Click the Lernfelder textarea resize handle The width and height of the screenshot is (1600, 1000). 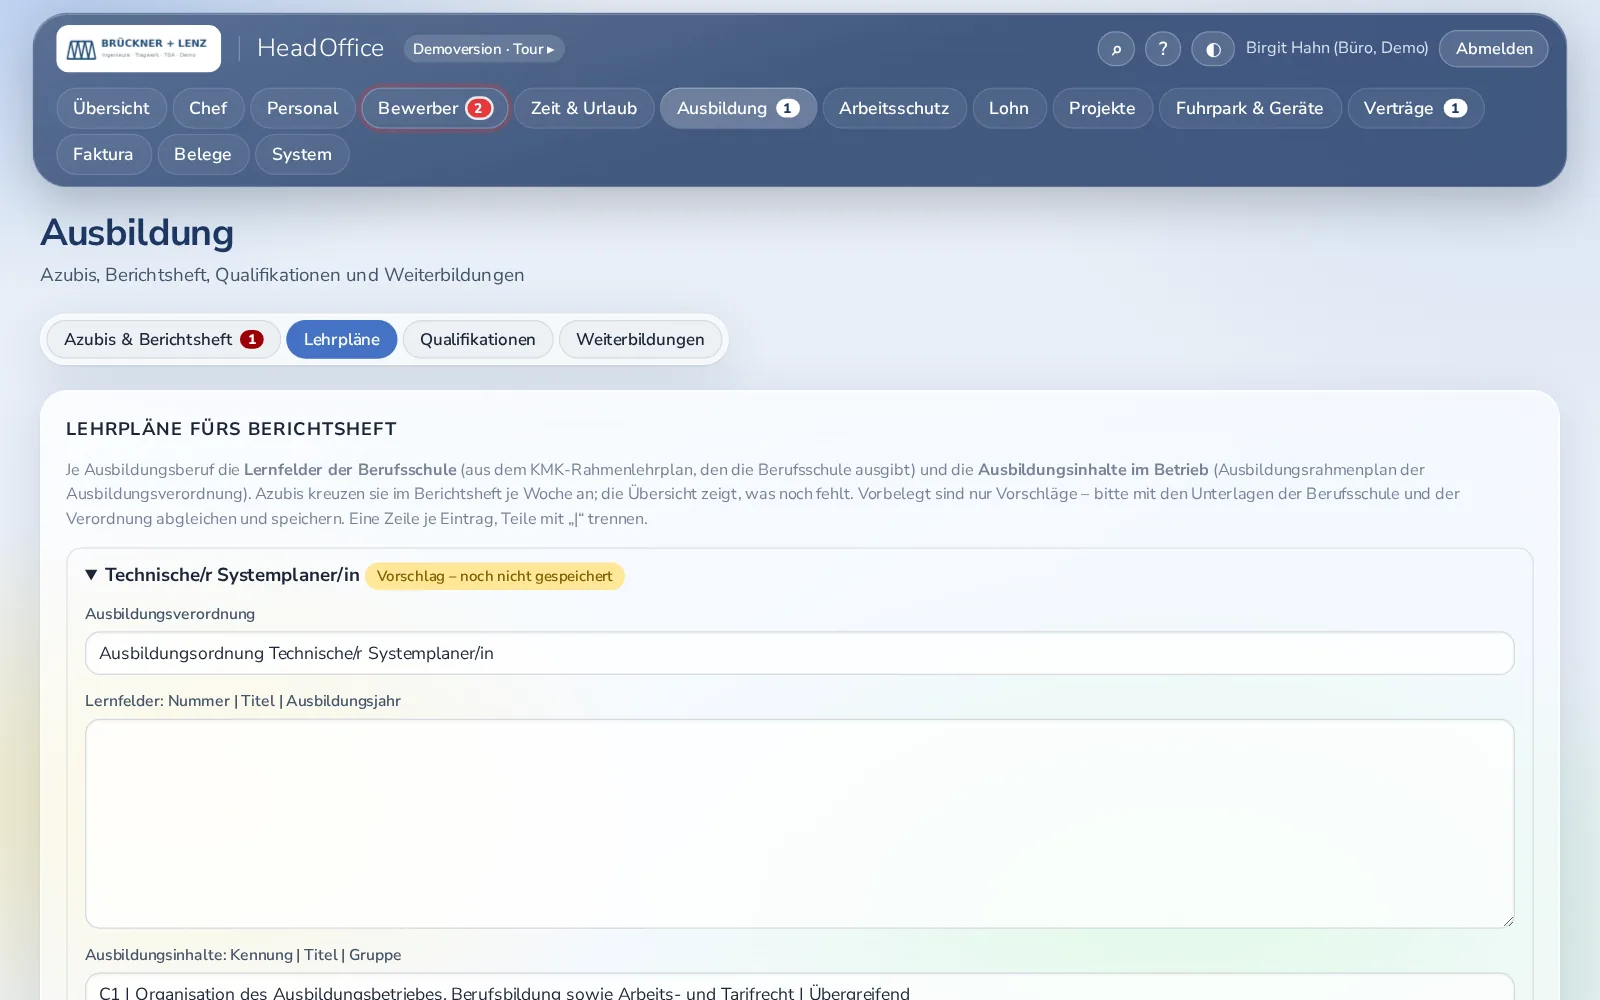tap(1507, 920)
